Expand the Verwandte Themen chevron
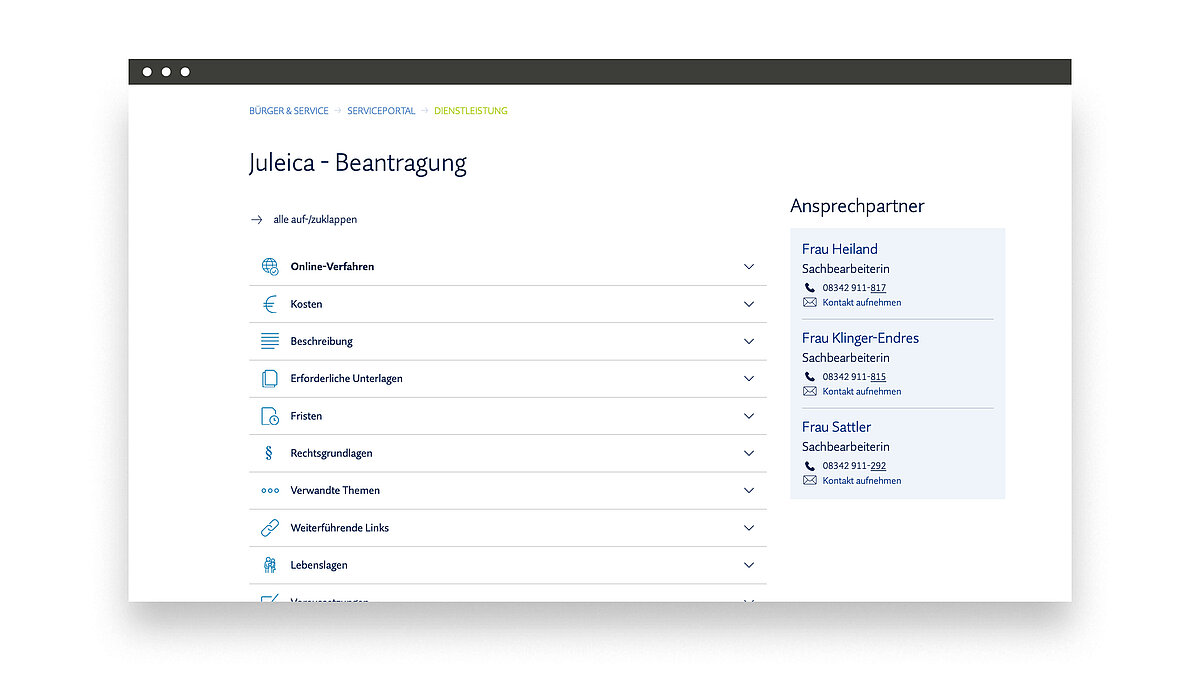 [x=749, y=491]
